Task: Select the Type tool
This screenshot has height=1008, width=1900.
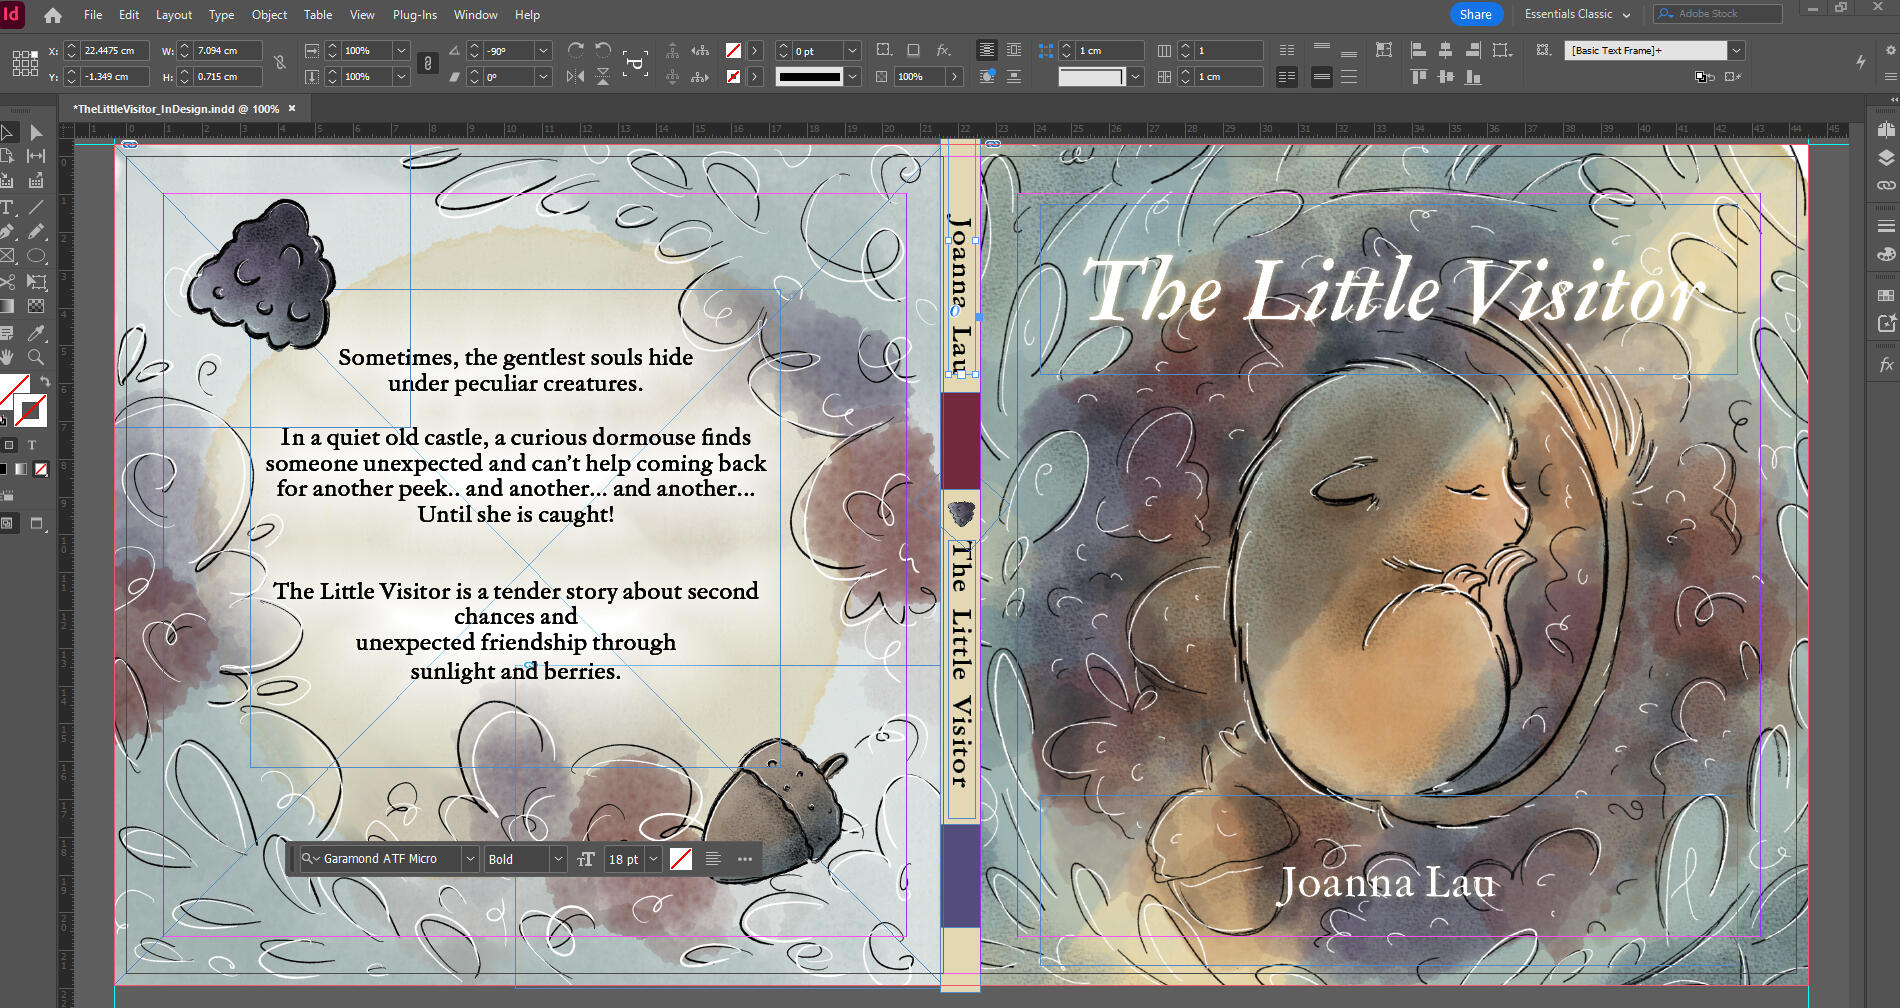Action: point(8,207)
